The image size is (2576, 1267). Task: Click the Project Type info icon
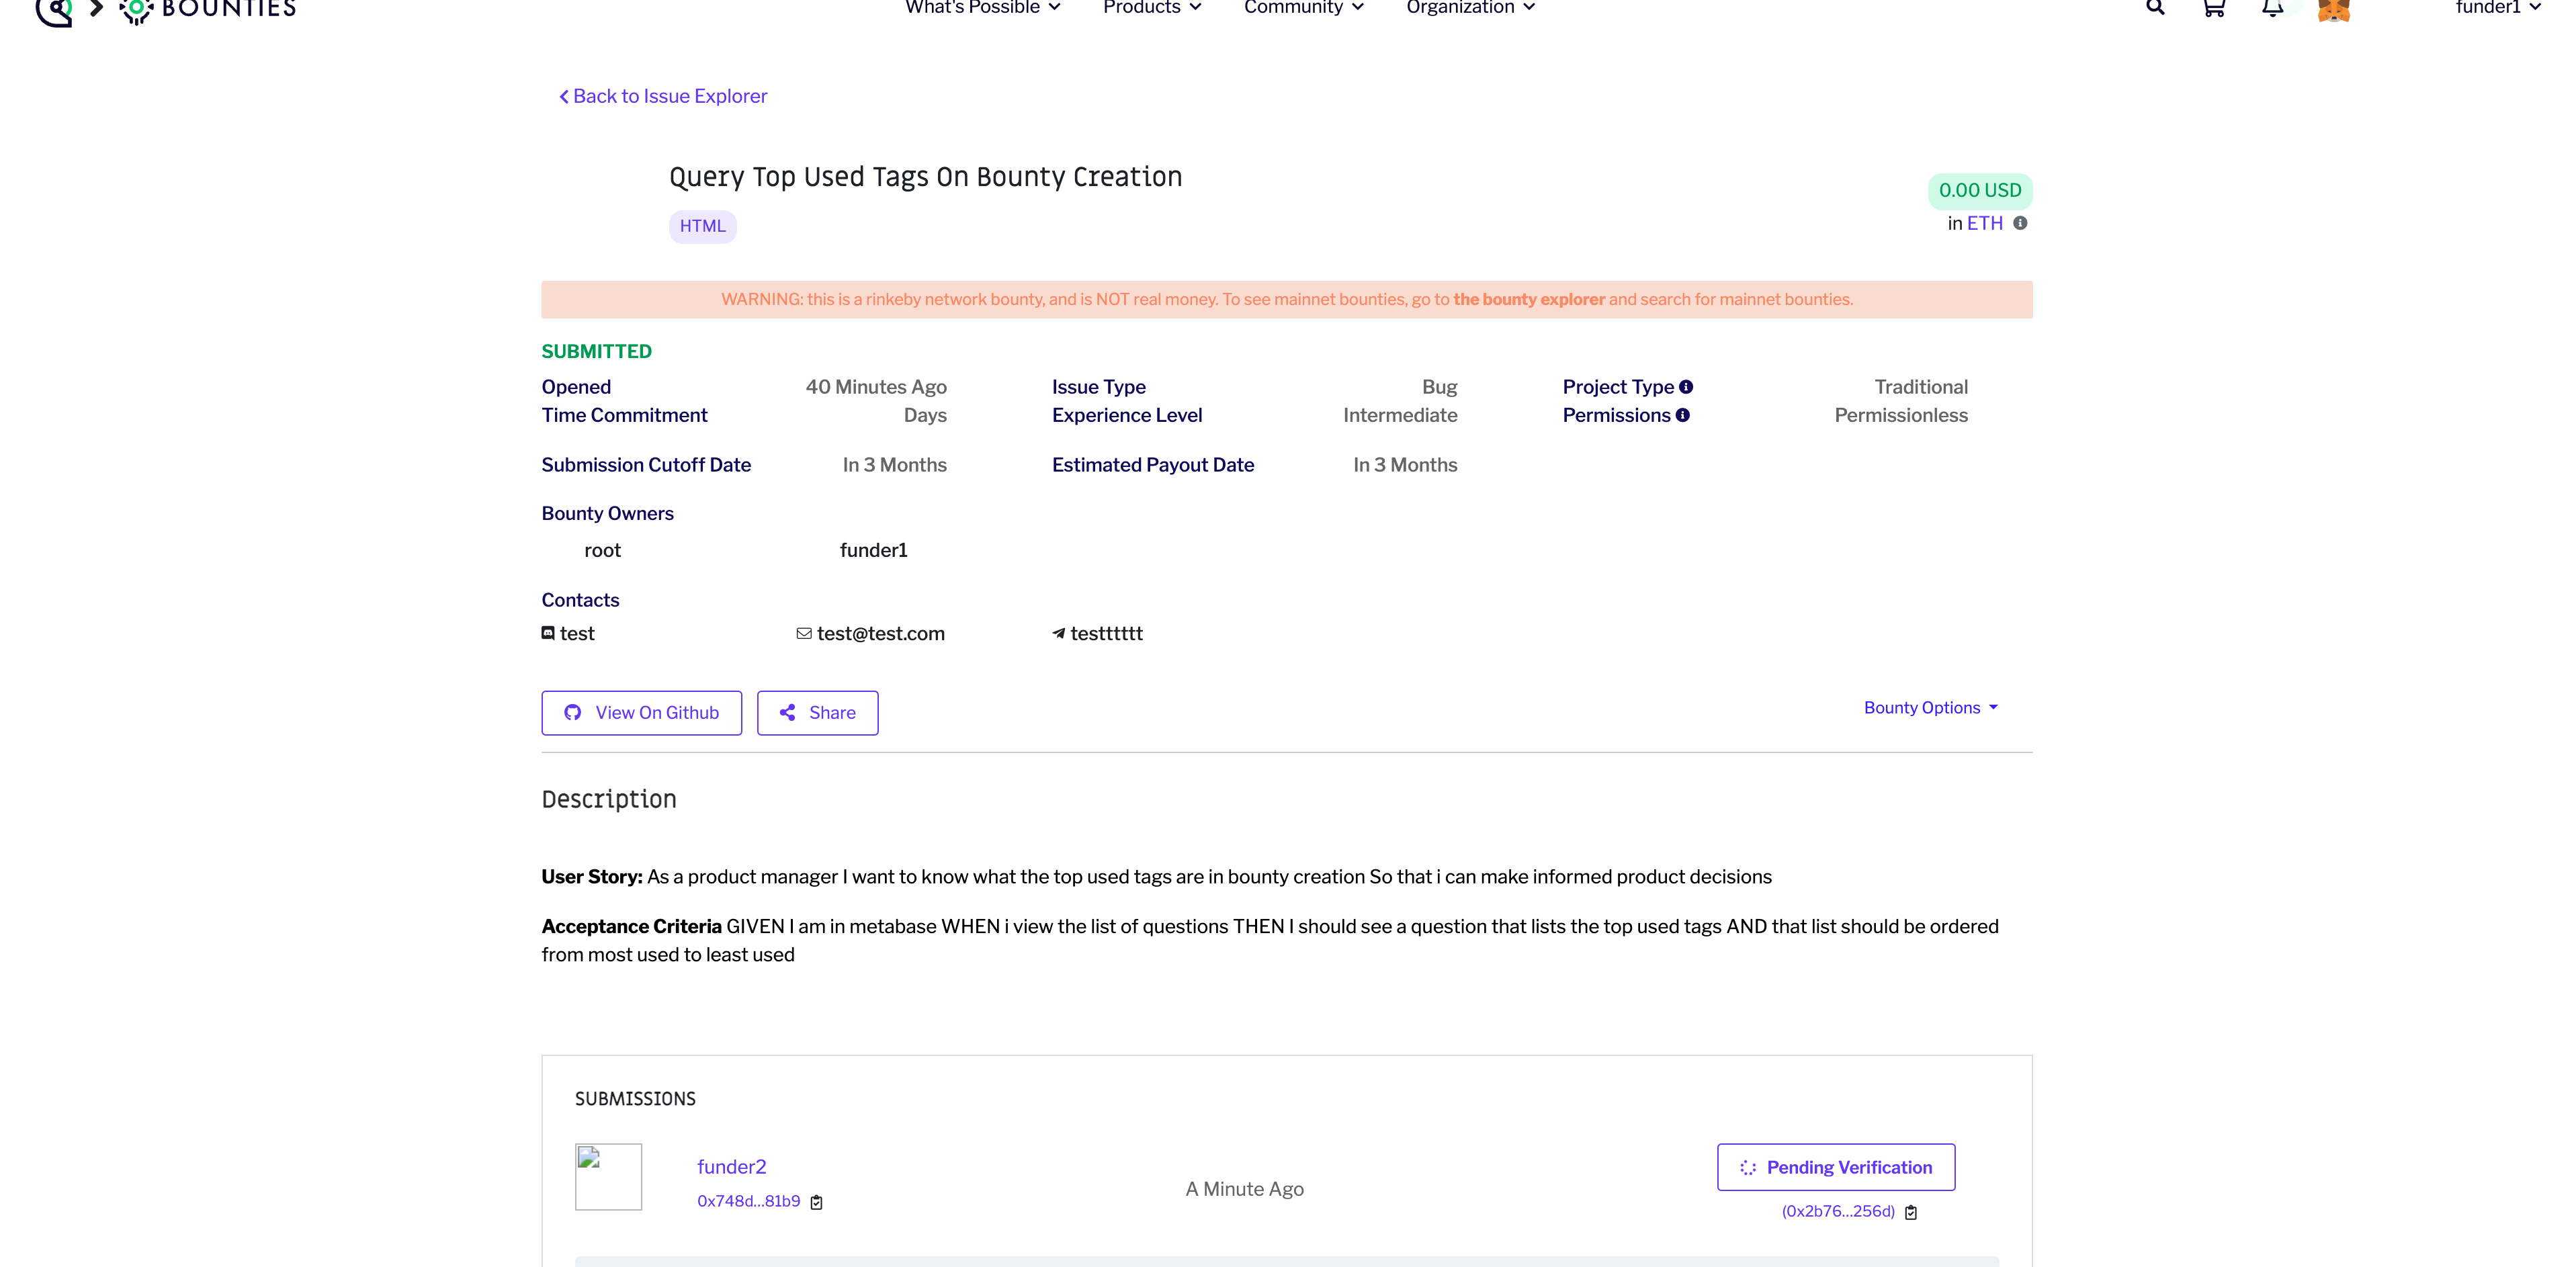pyautogui.click(x=1686, y=387)
